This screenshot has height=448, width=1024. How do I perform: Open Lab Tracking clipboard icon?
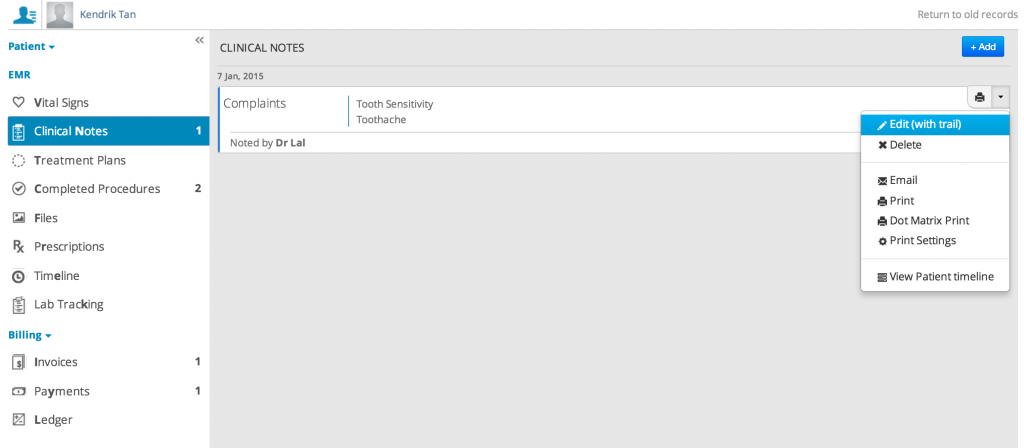coord(19,304)
